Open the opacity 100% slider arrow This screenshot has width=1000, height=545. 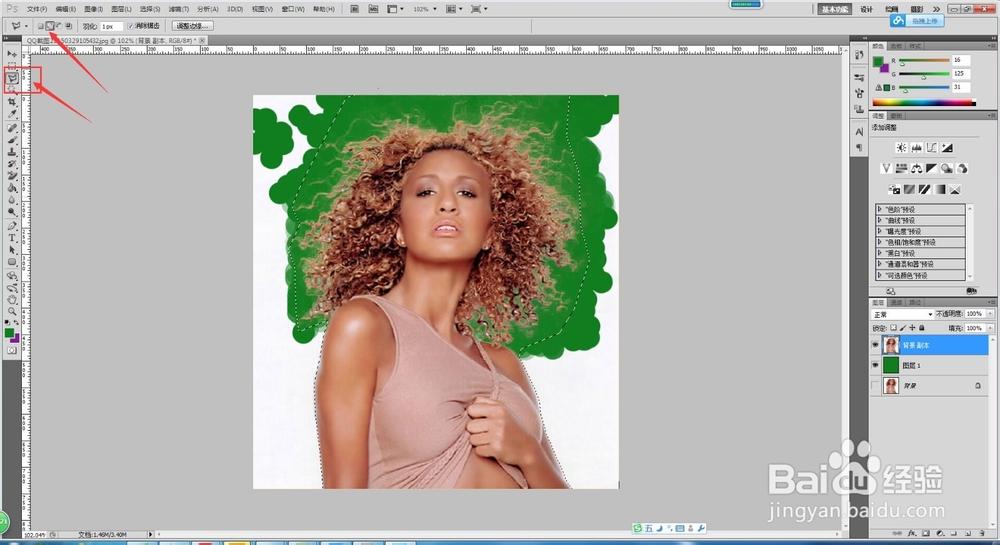click(990, 314)
